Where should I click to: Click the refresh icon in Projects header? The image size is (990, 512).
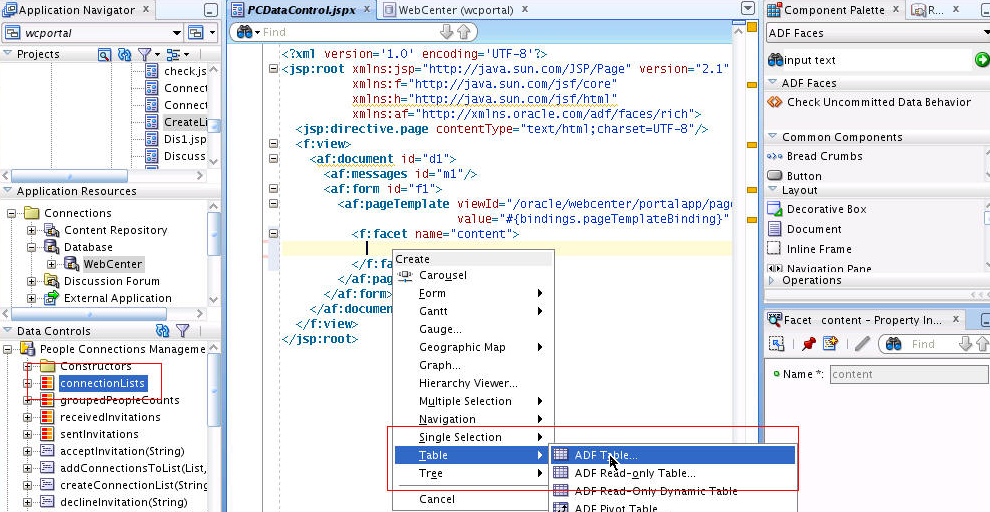(x=124, y=55)
